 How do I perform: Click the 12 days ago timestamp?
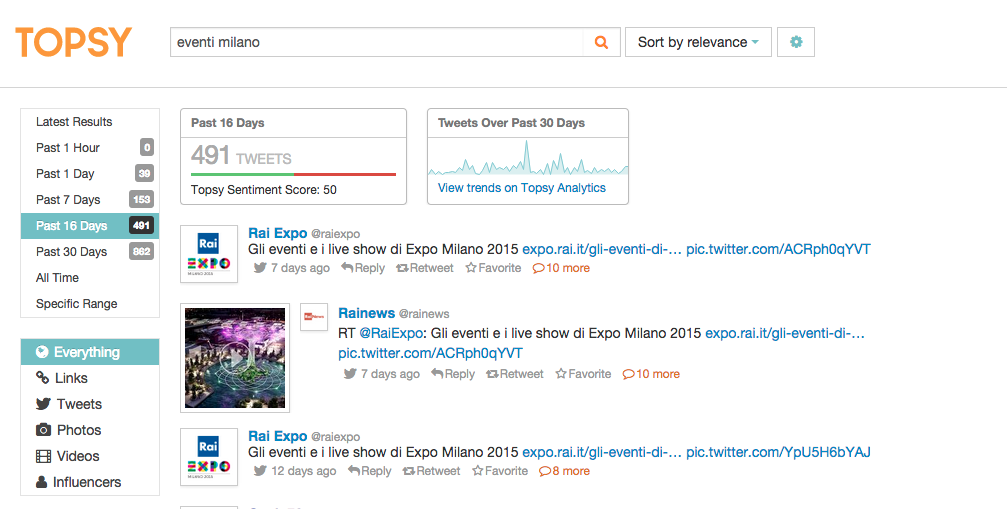[303, 471]
